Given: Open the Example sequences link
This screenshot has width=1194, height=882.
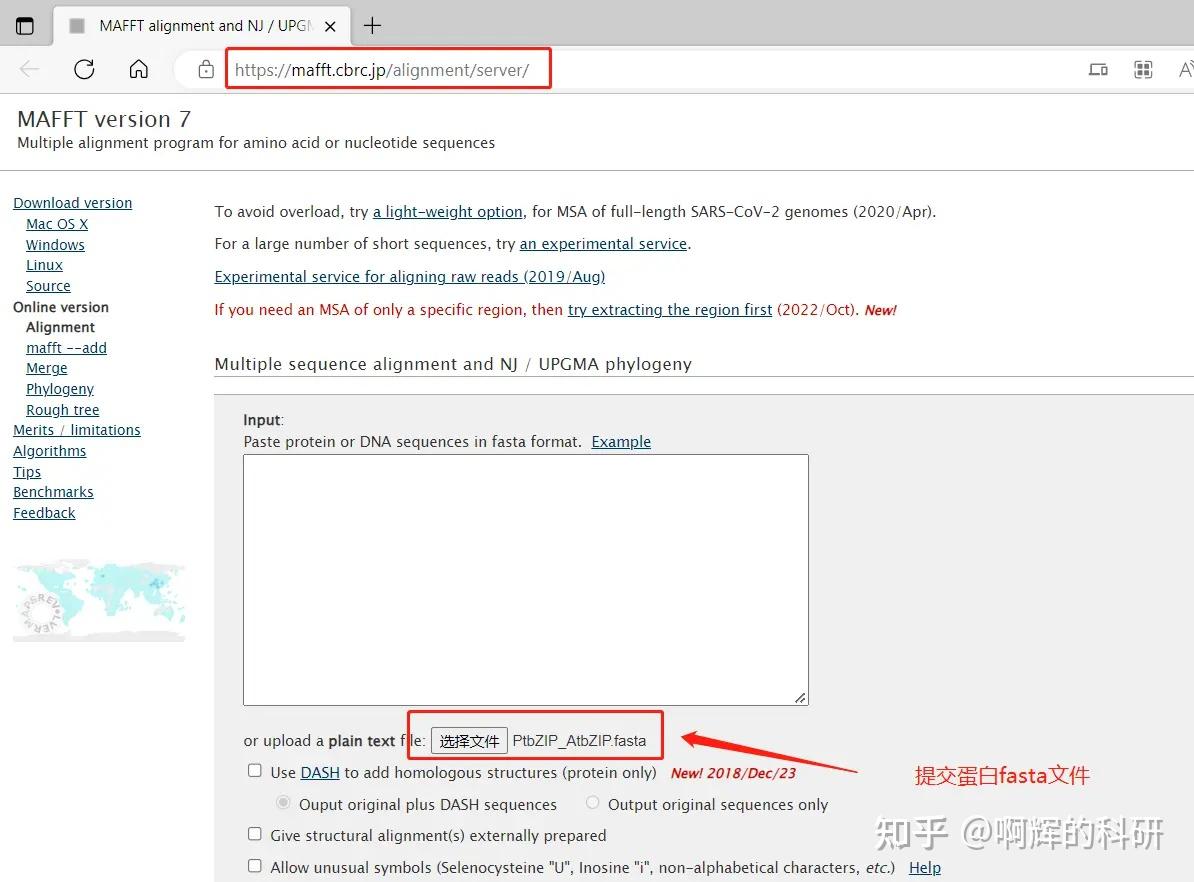Looking at the screenshot, I should click(620, 441).
